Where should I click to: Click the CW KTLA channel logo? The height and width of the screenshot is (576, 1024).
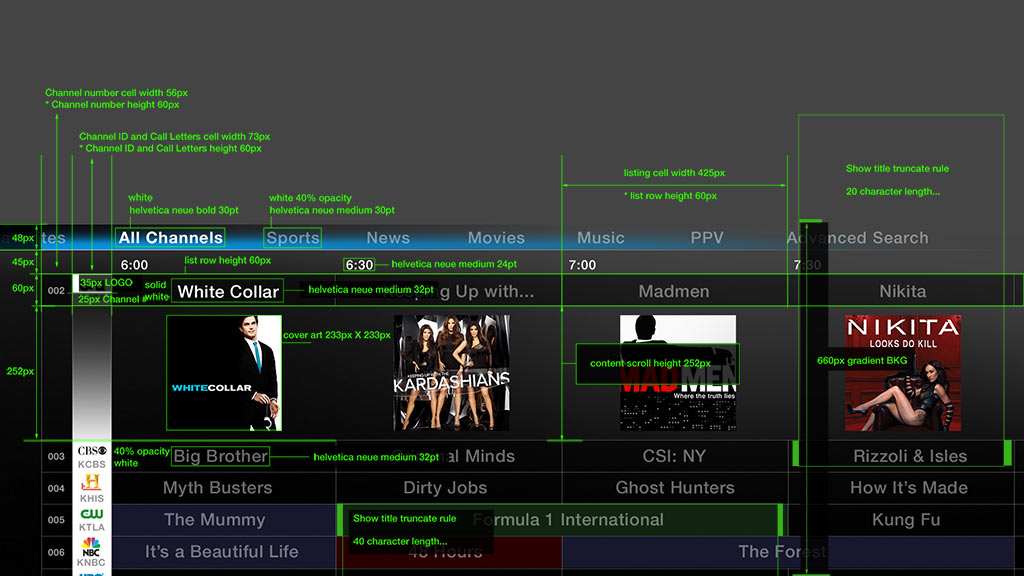91,514
